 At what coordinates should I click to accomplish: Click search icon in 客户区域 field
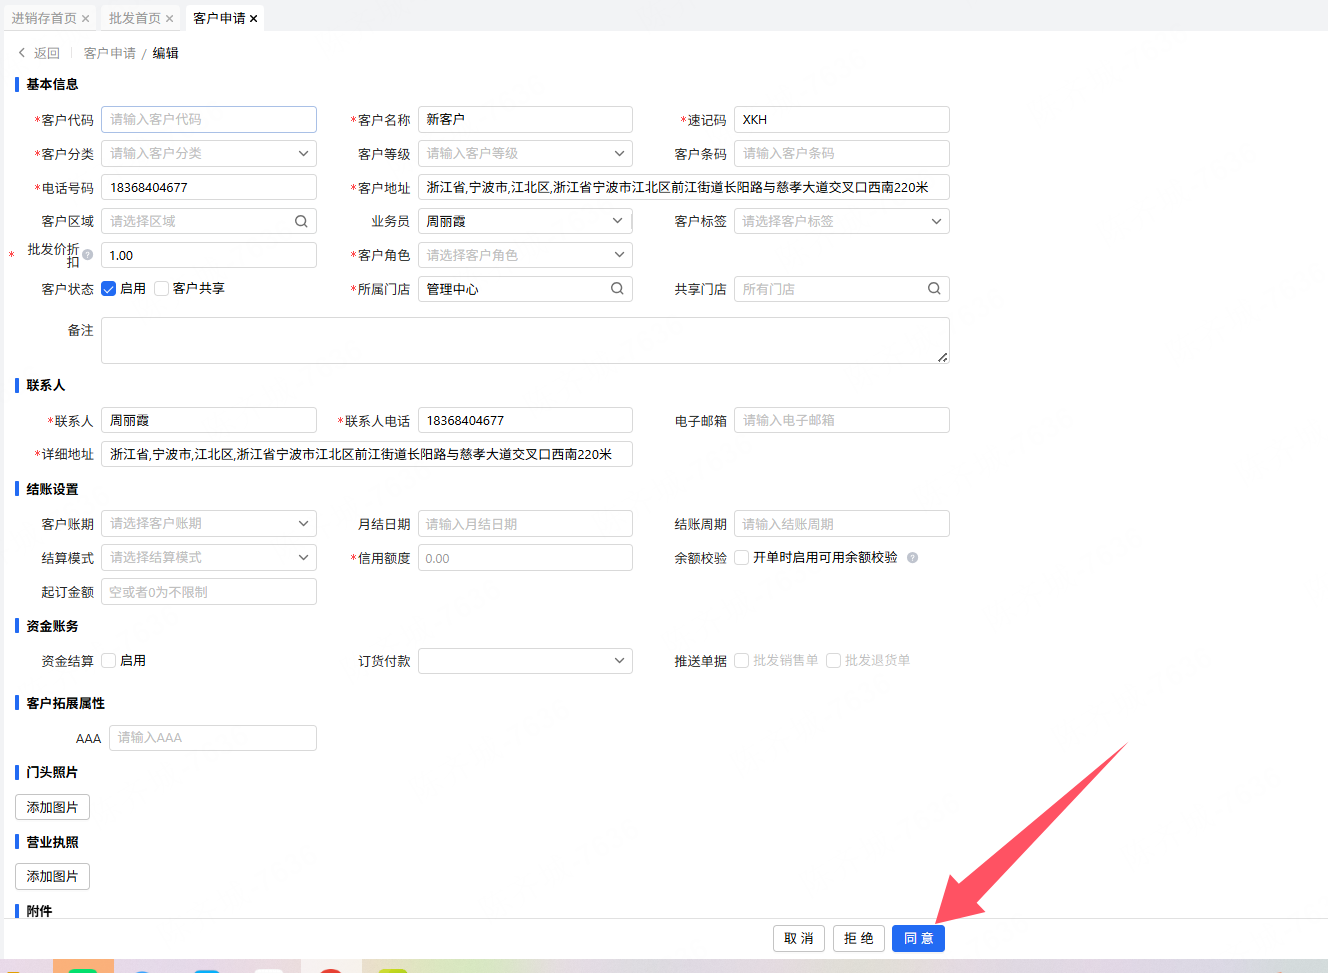click(301, 221)
